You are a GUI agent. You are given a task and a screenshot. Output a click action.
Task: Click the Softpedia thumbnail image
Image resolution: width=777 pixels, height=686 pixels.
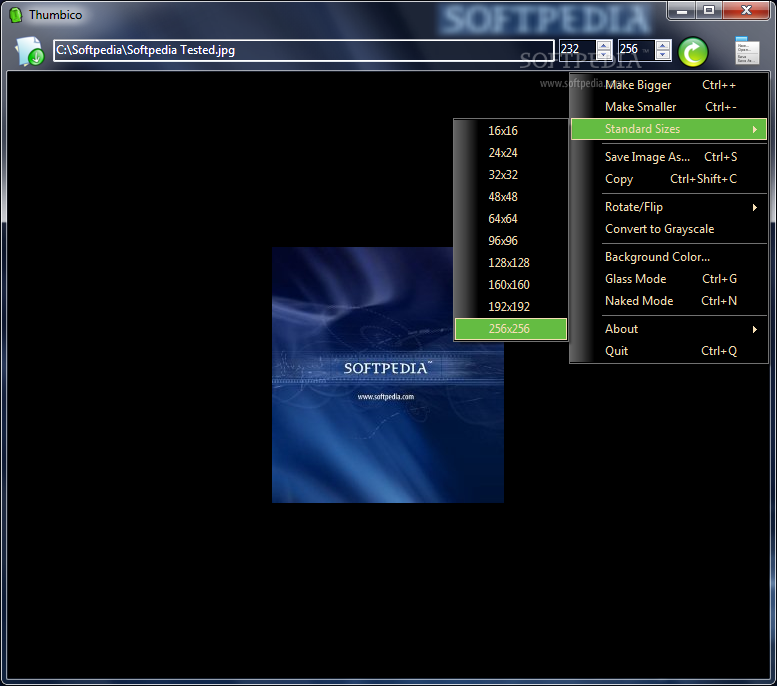(x=388, y=375)
